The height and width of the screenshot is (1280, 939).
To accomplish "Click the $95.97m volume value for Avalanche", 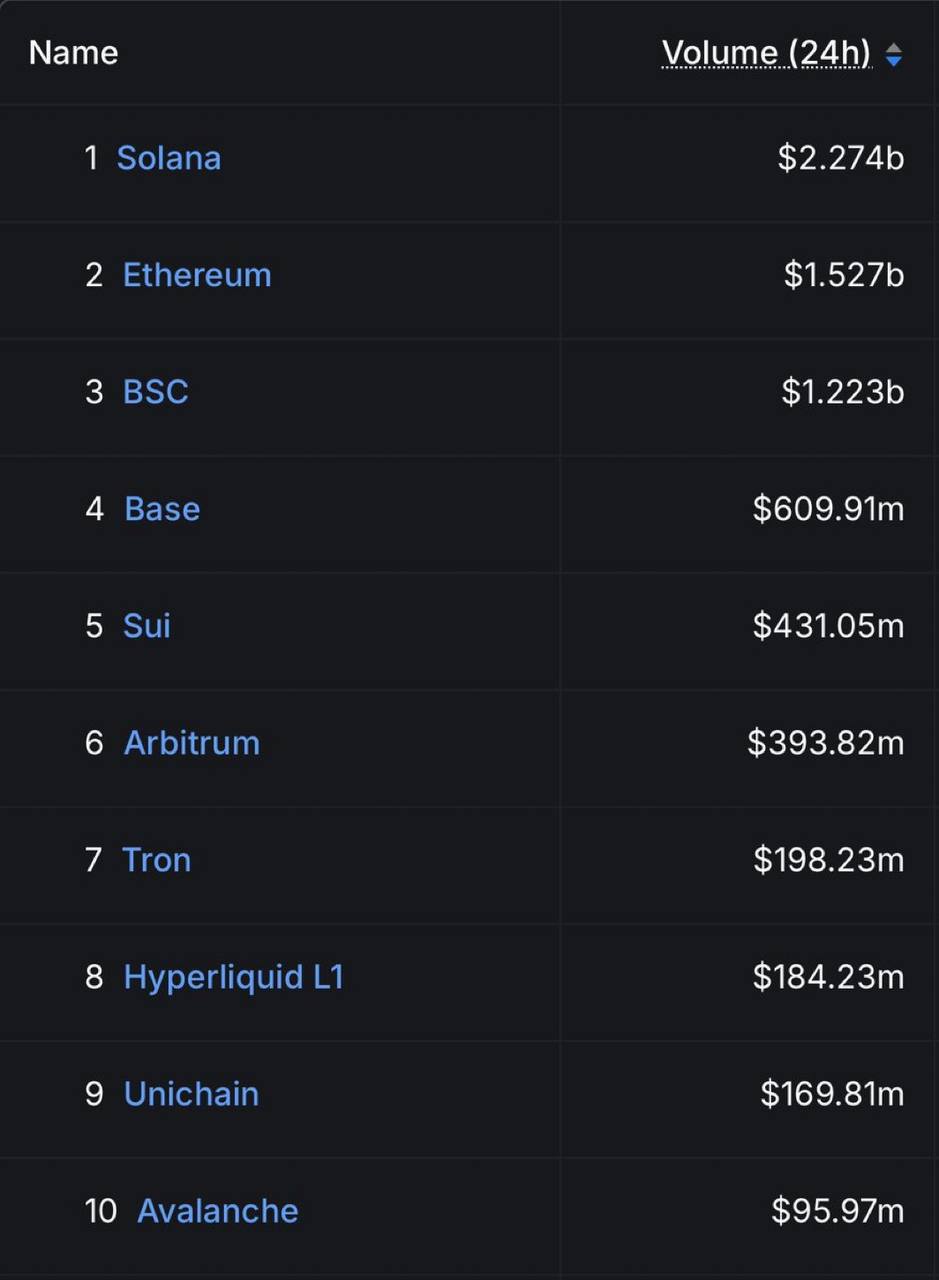I will pos(838,1211).
